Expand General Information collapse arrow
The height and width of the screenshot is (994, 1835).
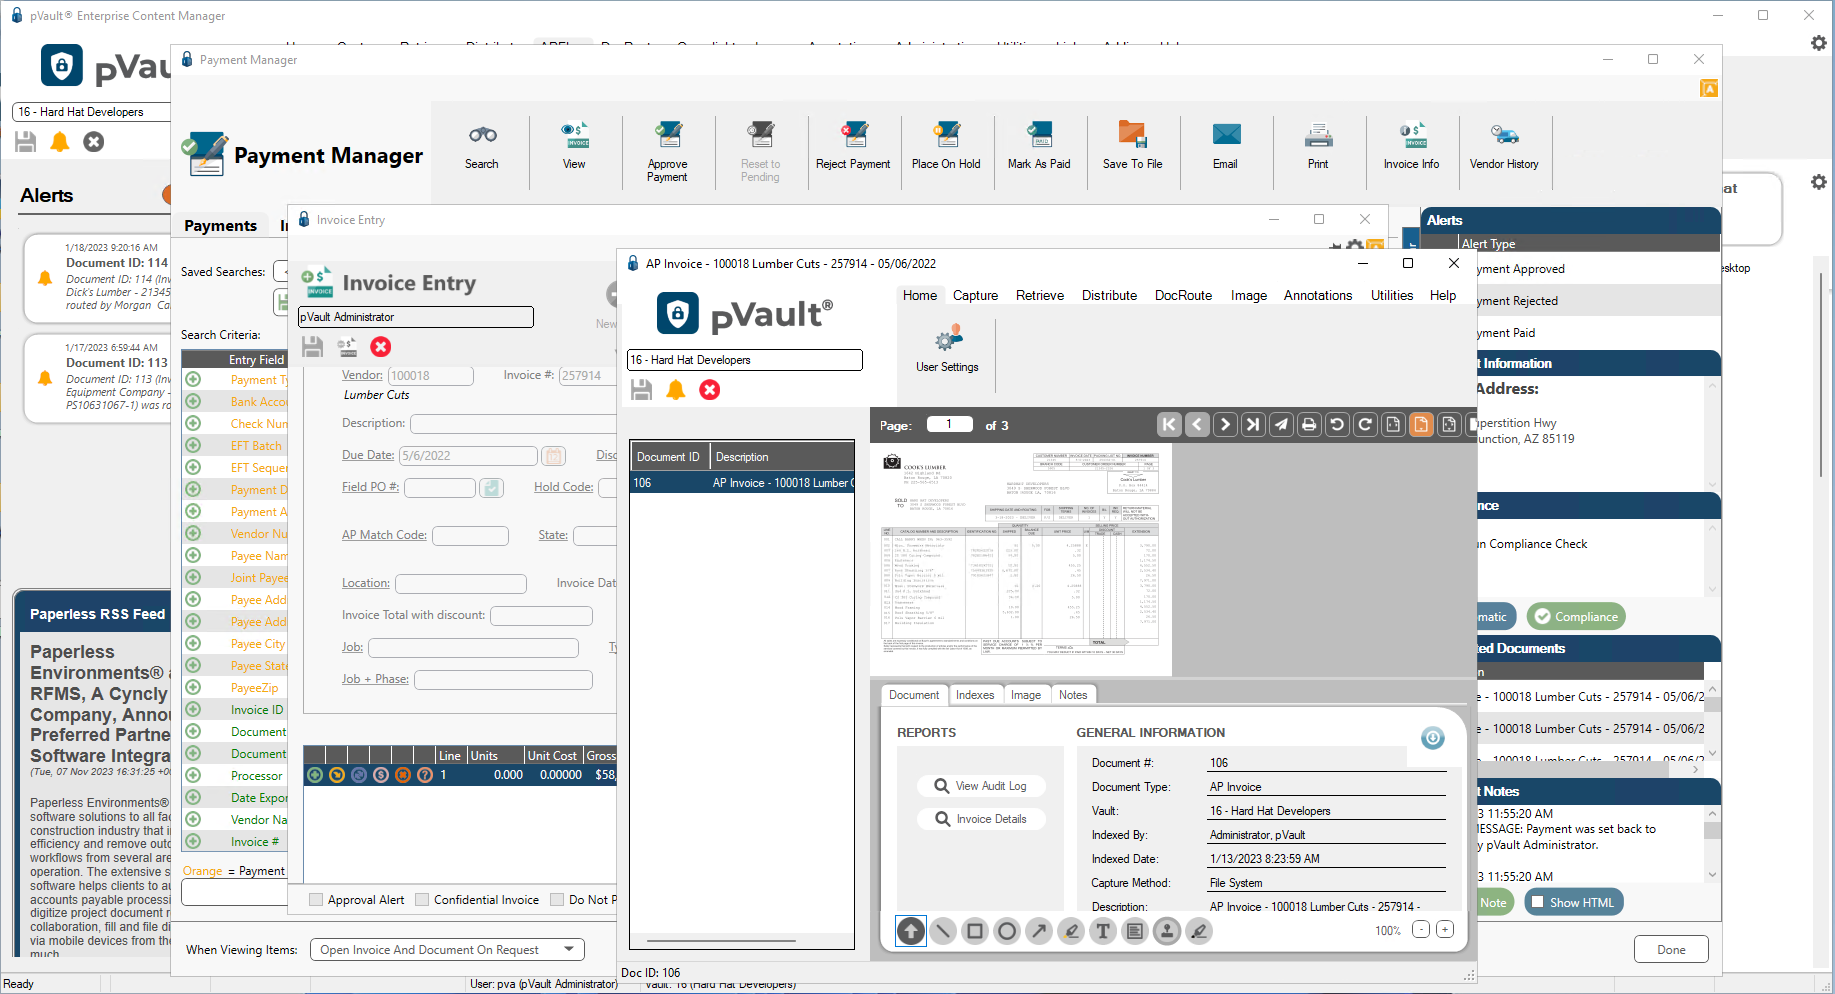pos(1433,738)
